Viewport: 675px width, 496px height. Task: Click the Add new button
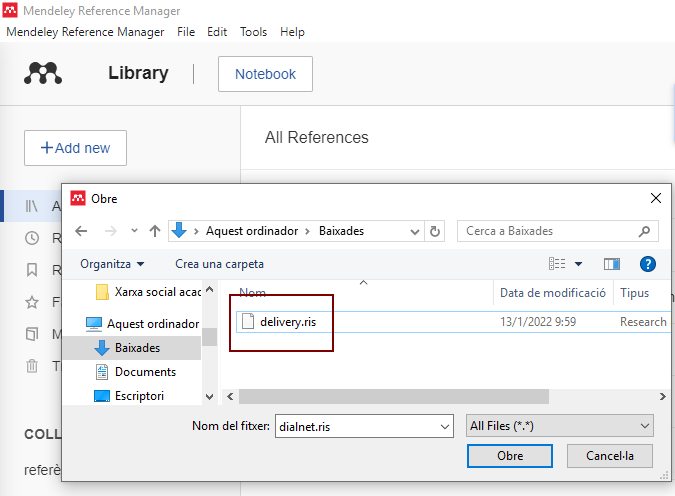pos(75,148)
